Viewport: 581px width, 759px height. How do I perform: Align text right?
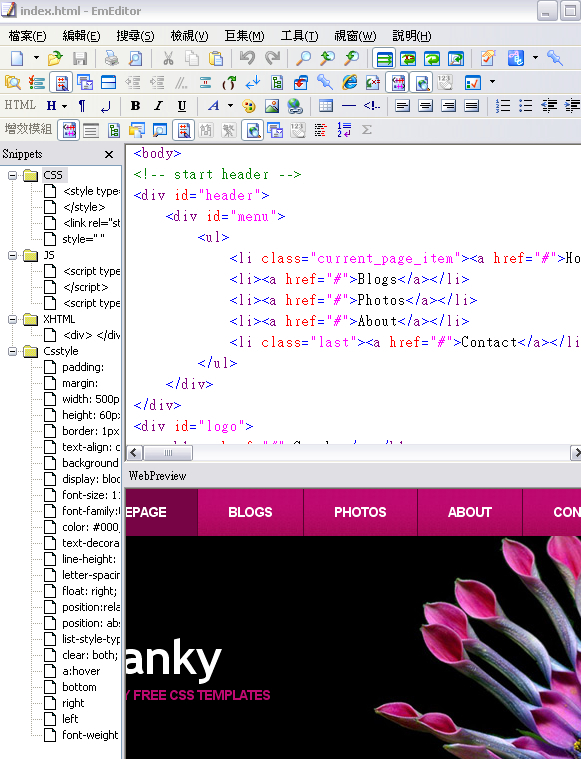pos(449,106)
